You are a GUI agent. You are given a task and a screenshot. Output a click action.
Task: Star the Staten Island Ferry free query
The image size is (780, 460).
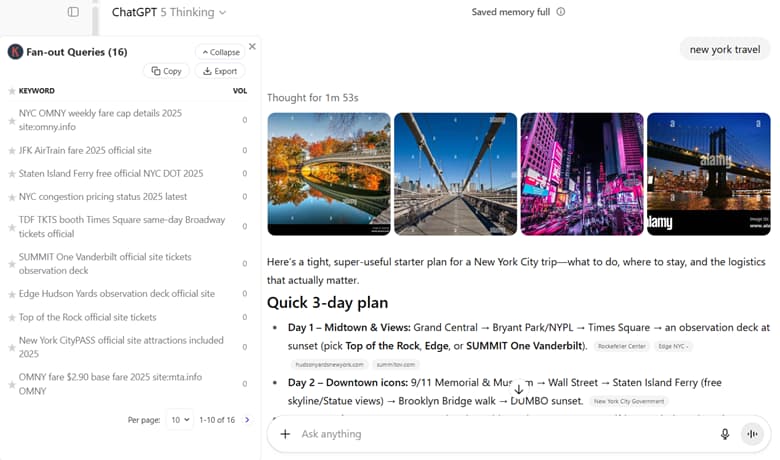point(11,174)
